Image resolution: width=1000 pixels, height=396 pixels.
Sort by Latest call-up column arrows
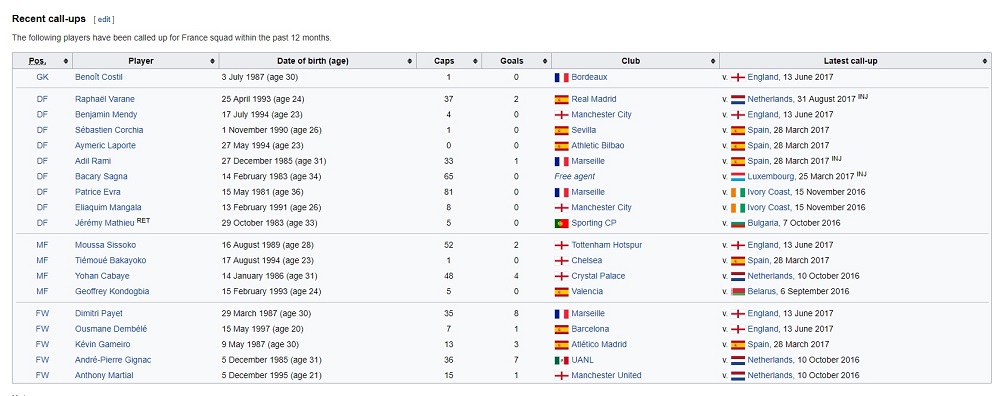tap(985, 61)
